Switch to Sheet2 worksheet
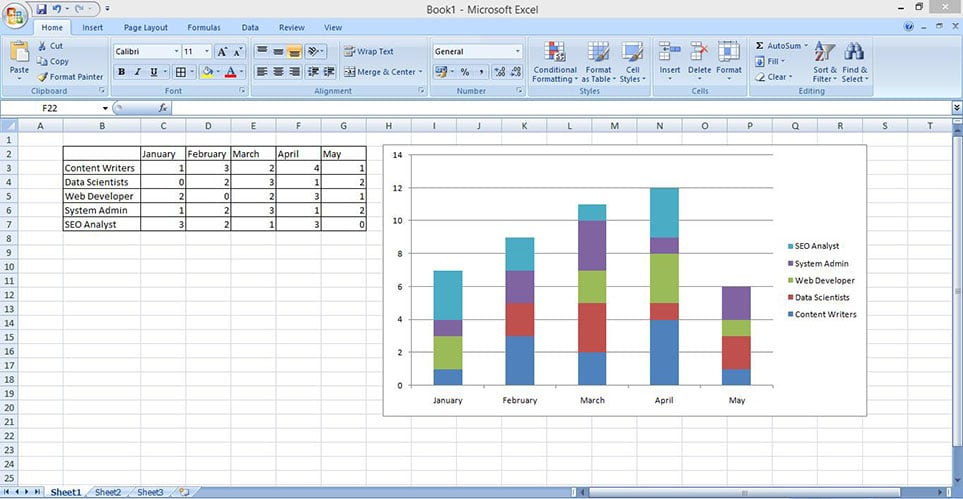The image size is (963, 499). [x=108, y=492]
